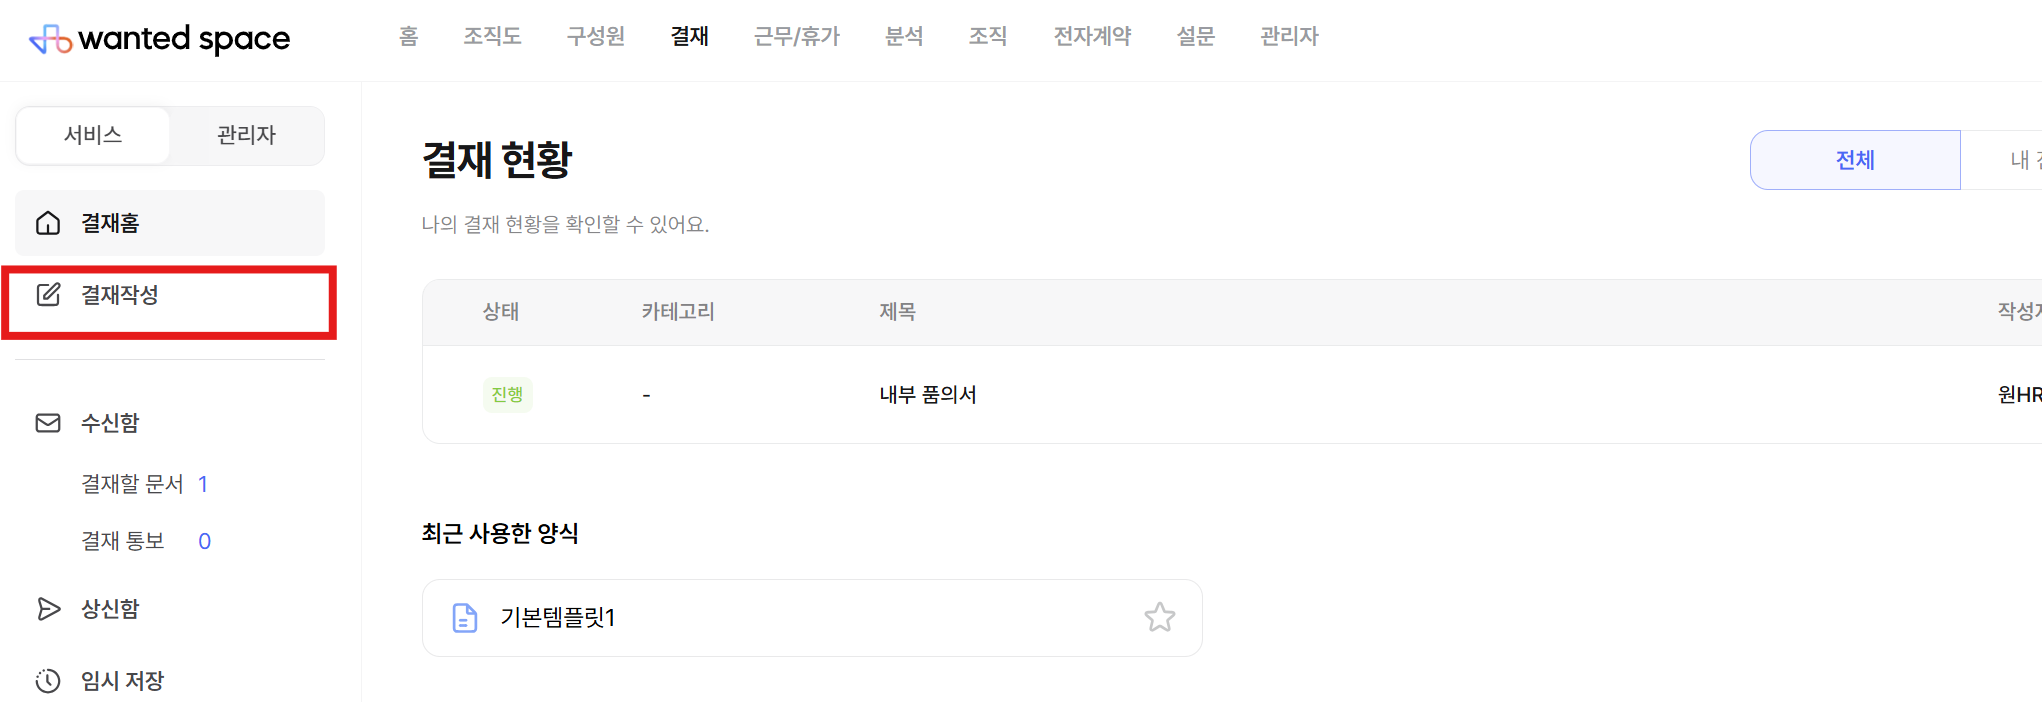Open the 내부 품의서 approval row
Image resolution: width=2042 pixels, height=702 pixels.
[x=1232, y=395]
